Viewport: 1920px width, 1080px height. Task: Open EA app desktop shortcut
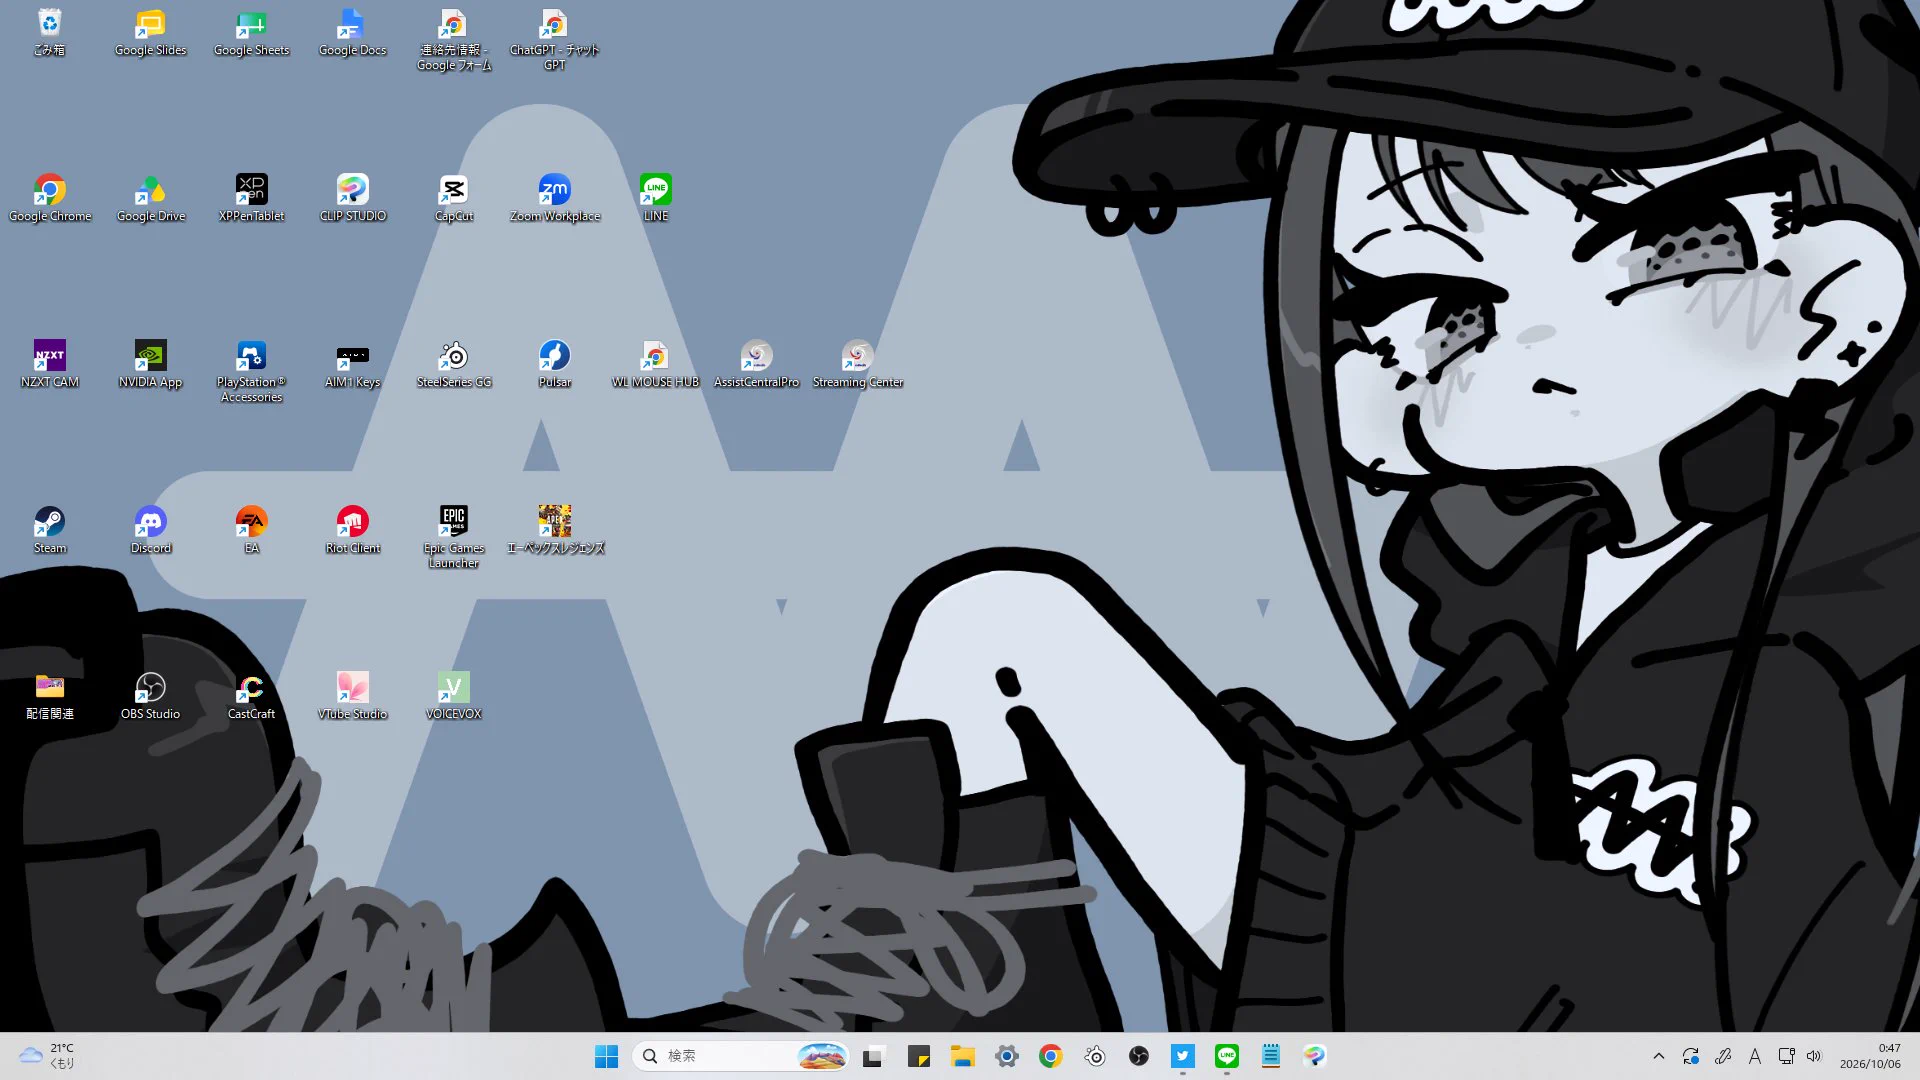pos(251,530)
